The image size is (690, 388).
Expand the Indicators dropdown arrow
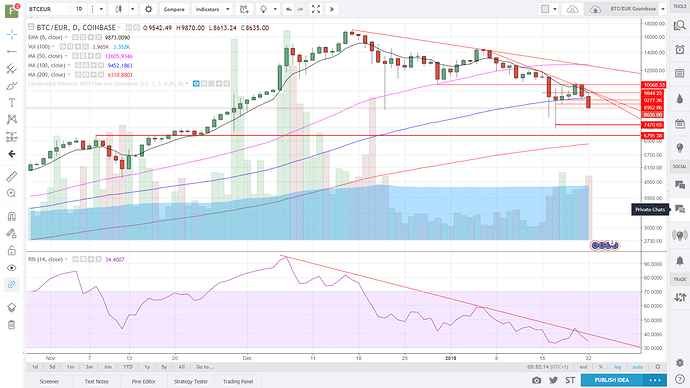coord(228,9)
